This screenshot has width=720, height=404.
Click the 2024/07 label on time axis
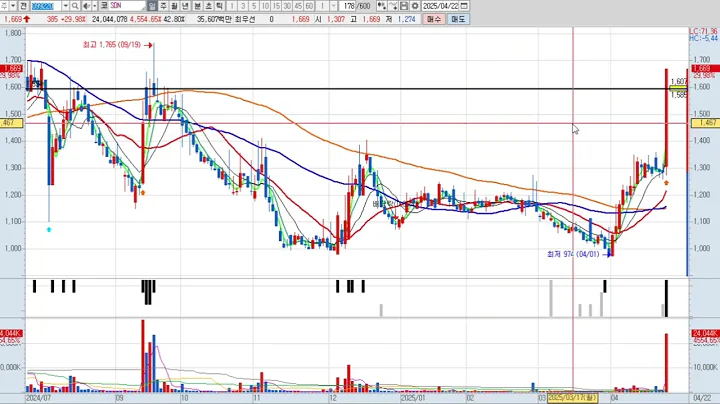pyautogui.click(x=39, y=398)
